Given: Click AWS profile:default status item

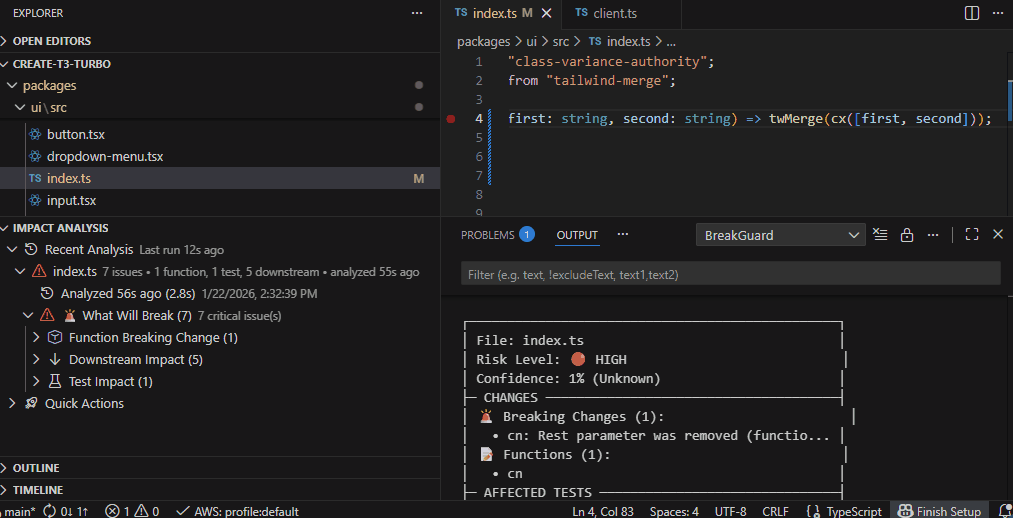Looking at the screenshot, I should point(237,512).
